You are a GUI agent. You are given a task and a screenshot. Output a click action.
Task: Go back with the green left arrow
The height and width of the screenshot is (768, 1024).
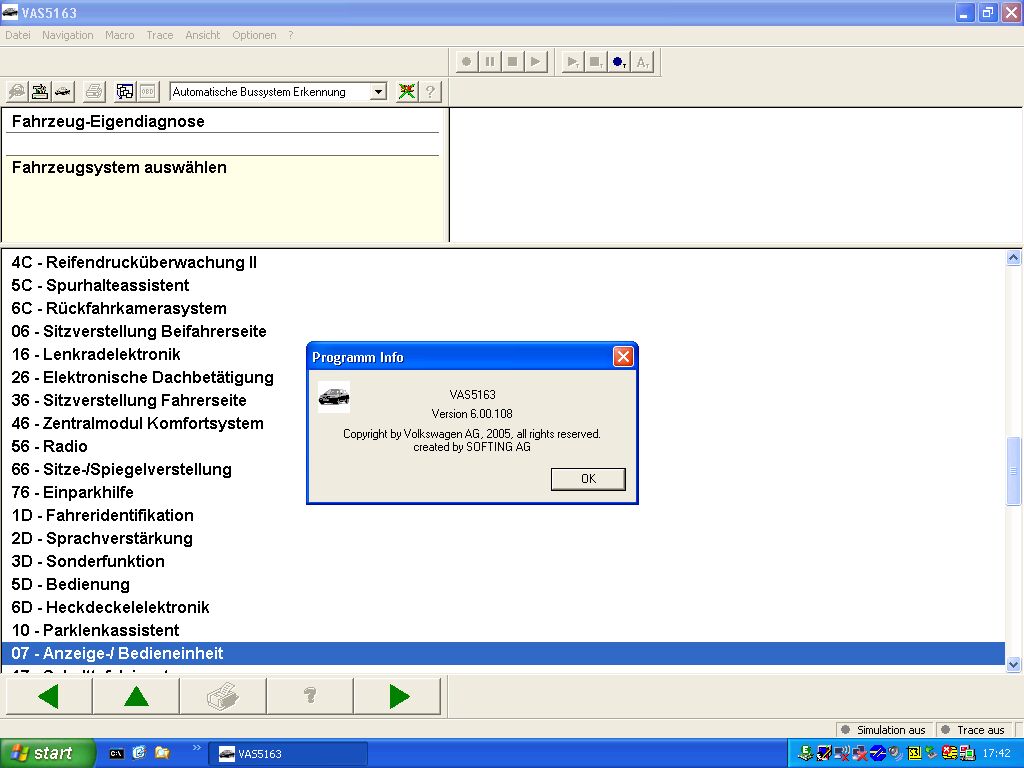pyautogui.click(x=49, y=696)
